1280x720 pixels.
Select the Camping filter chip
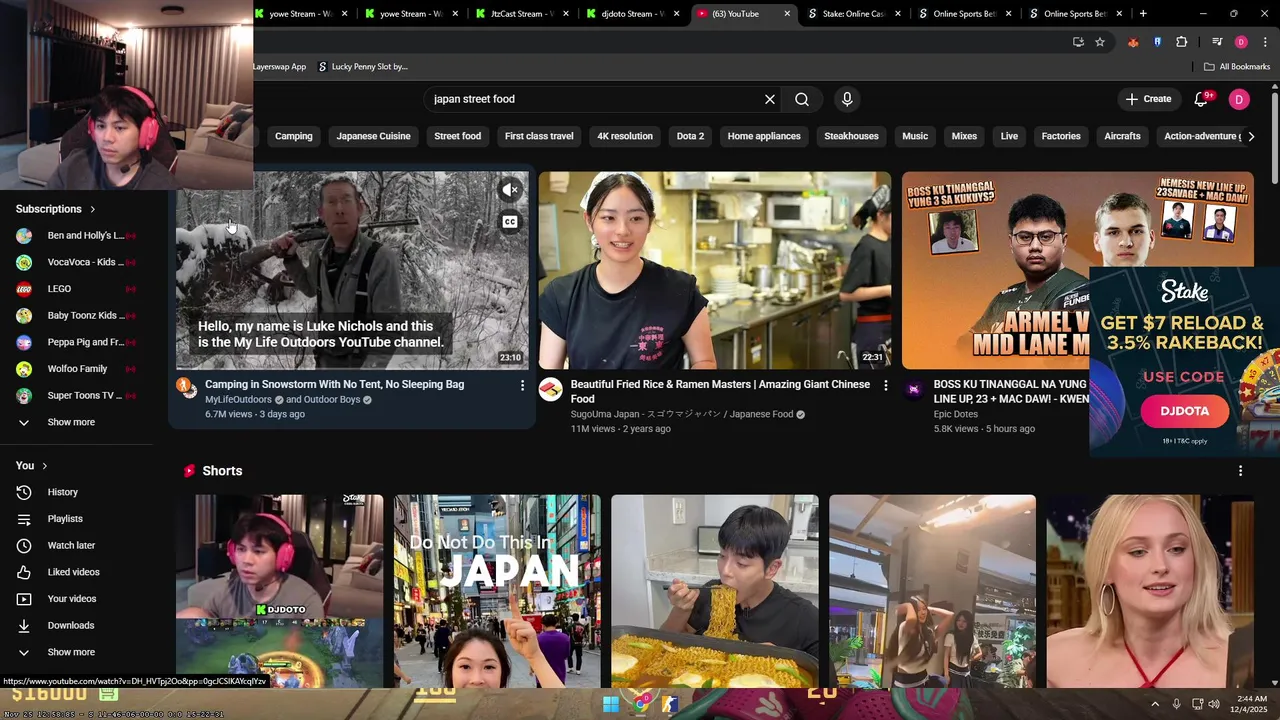pyautogui.click(x=294, y=136)
